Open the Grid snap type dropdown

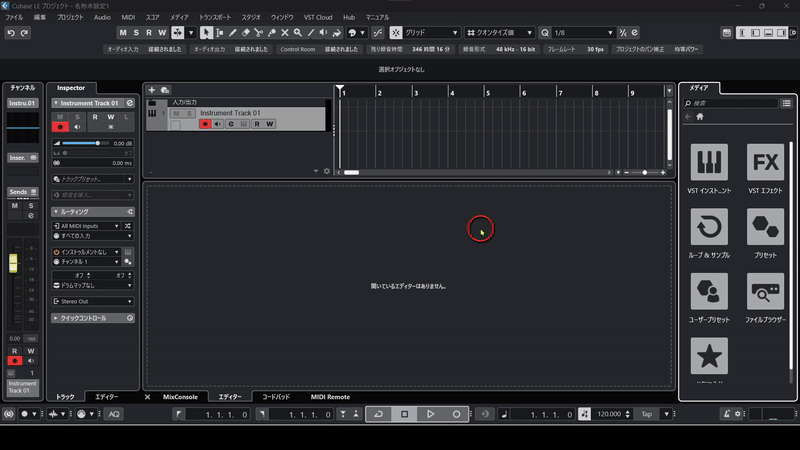click(432, 33)
